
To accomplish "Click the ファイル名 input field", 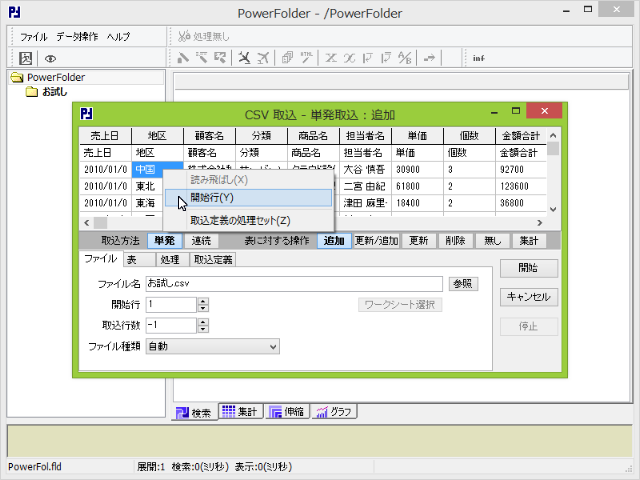I will point(294,284).
